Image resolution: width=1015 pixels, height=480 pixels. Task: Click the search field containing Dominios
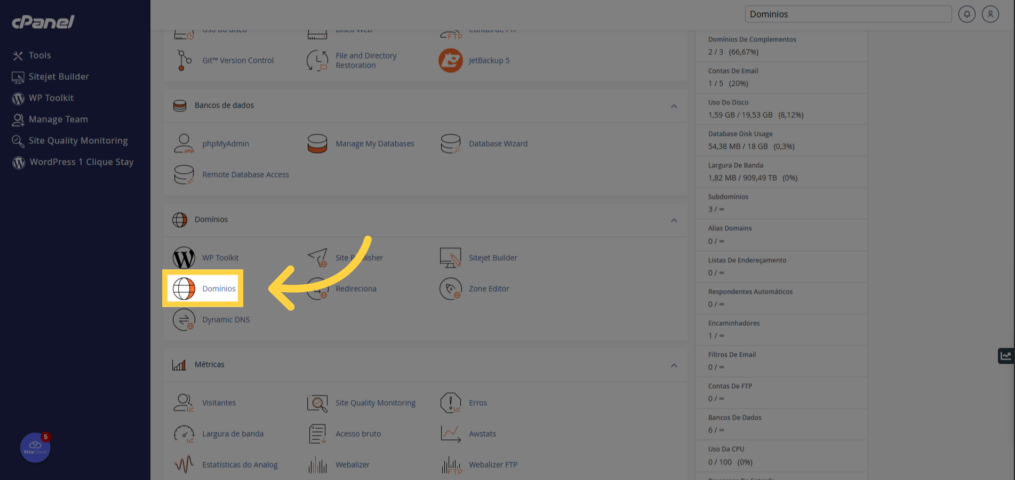(x=848, y=14)
